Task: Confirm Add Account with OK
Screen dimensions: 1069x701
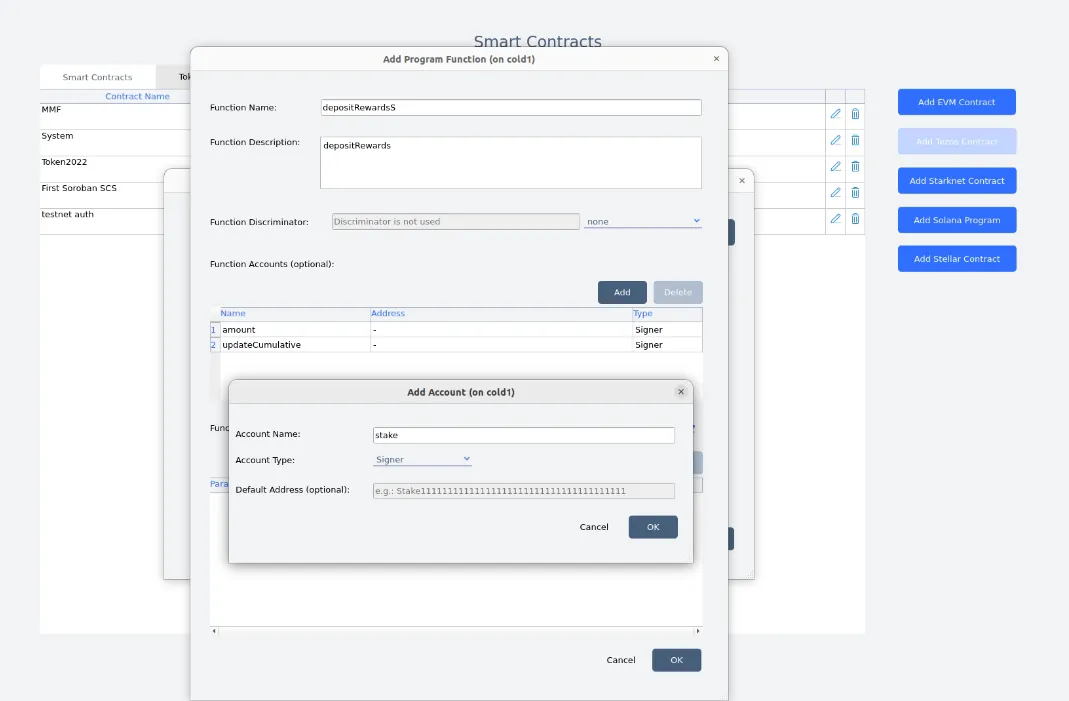Action: [x=653, y=527]
